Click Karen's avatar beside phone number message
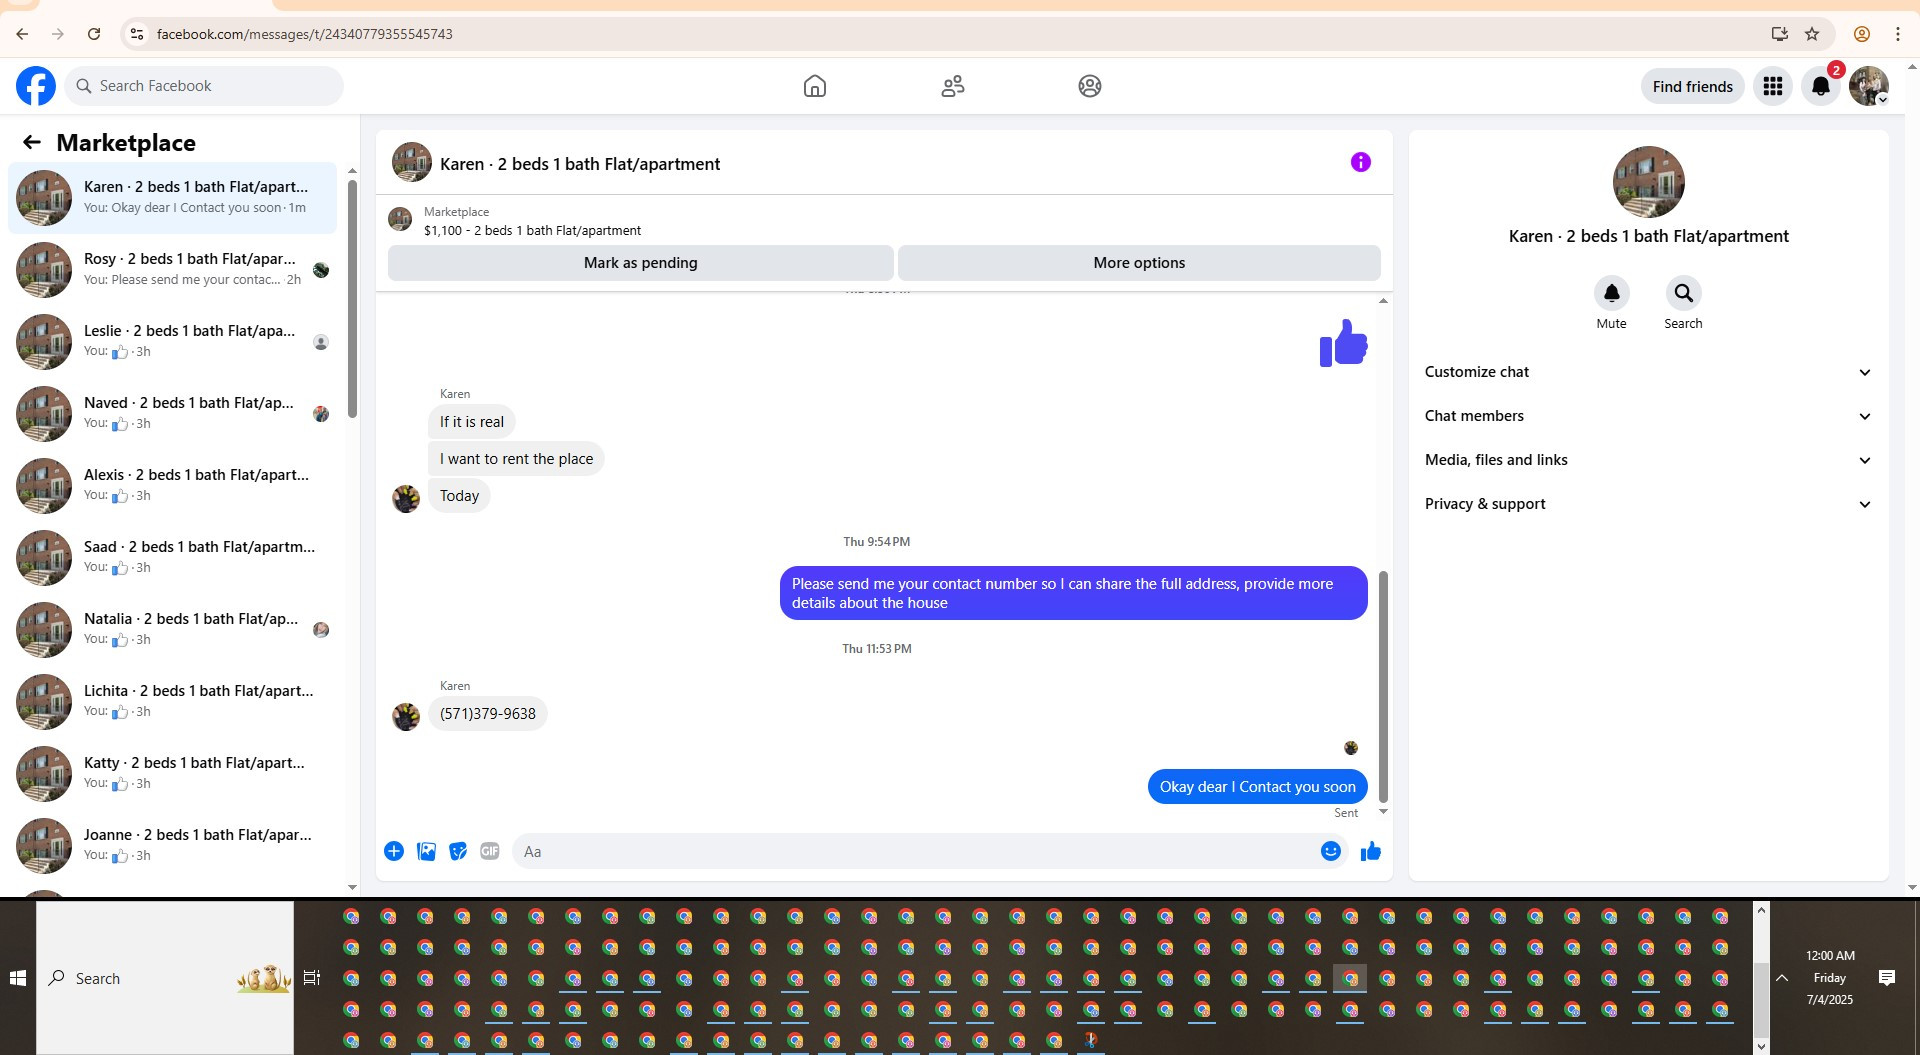The width and height of the screenshot is (1920, 1055). (406, 717)
